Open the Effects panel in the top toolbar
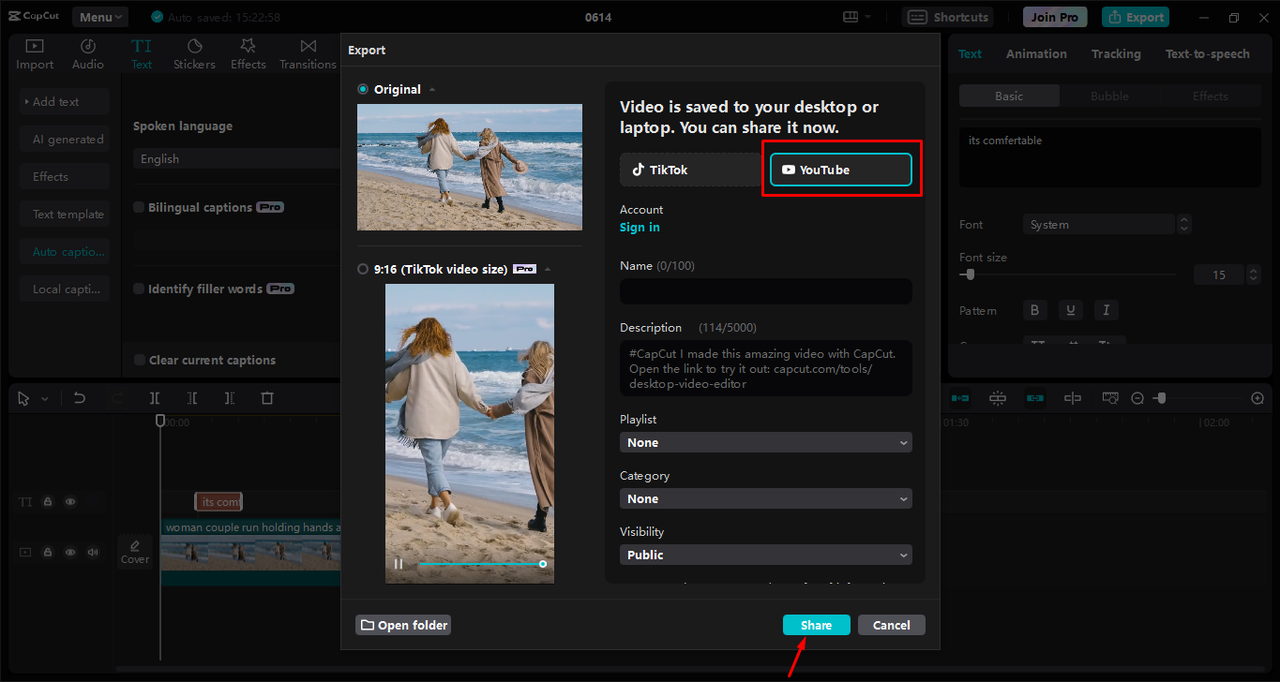The height and width of the screenshot is (682, 1280). 248,54
